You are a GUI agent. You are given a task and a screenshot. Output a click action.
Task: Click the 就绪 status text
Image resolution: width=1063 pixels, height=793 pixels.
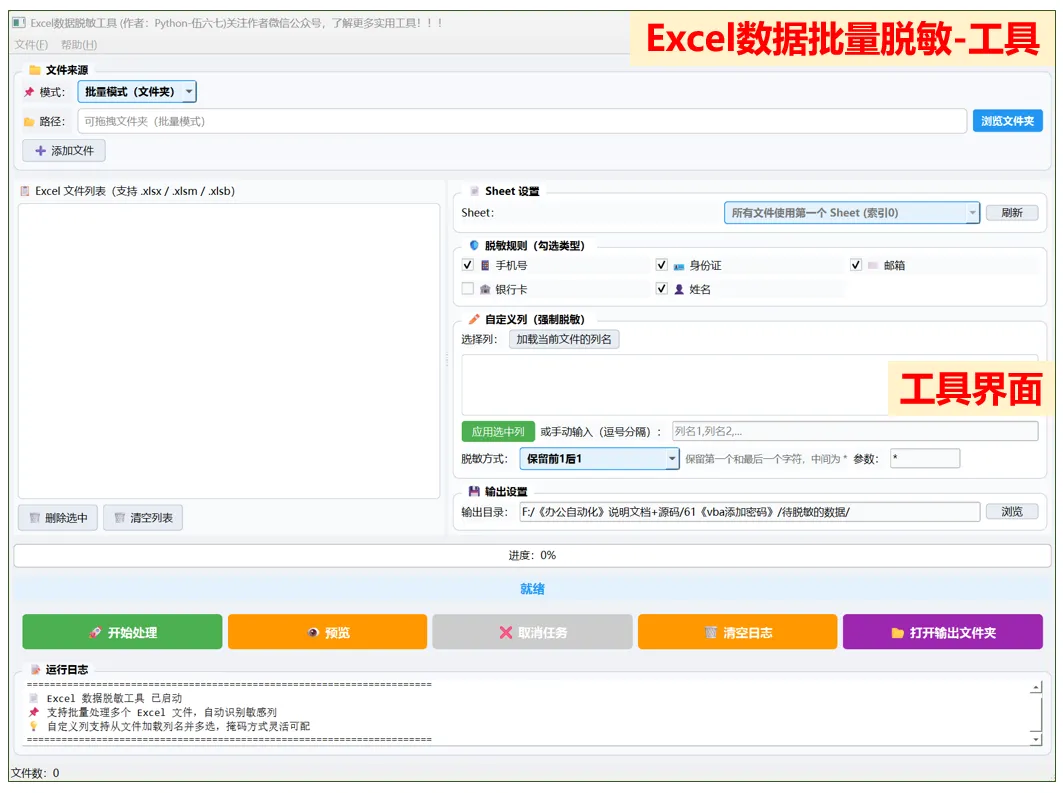click(x=532, y=588)
